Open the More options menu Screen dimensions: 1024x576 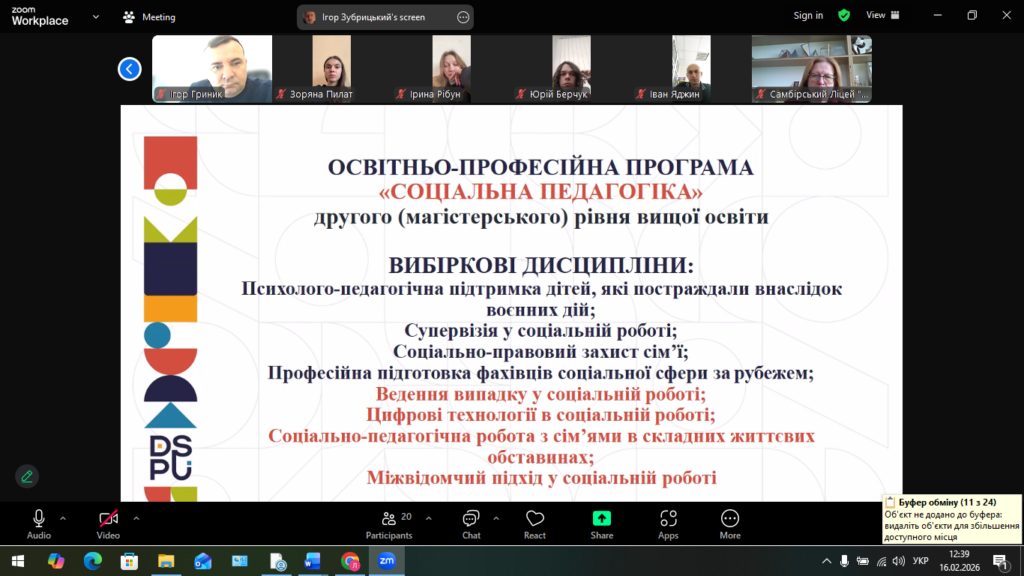(x=730, y=523)
